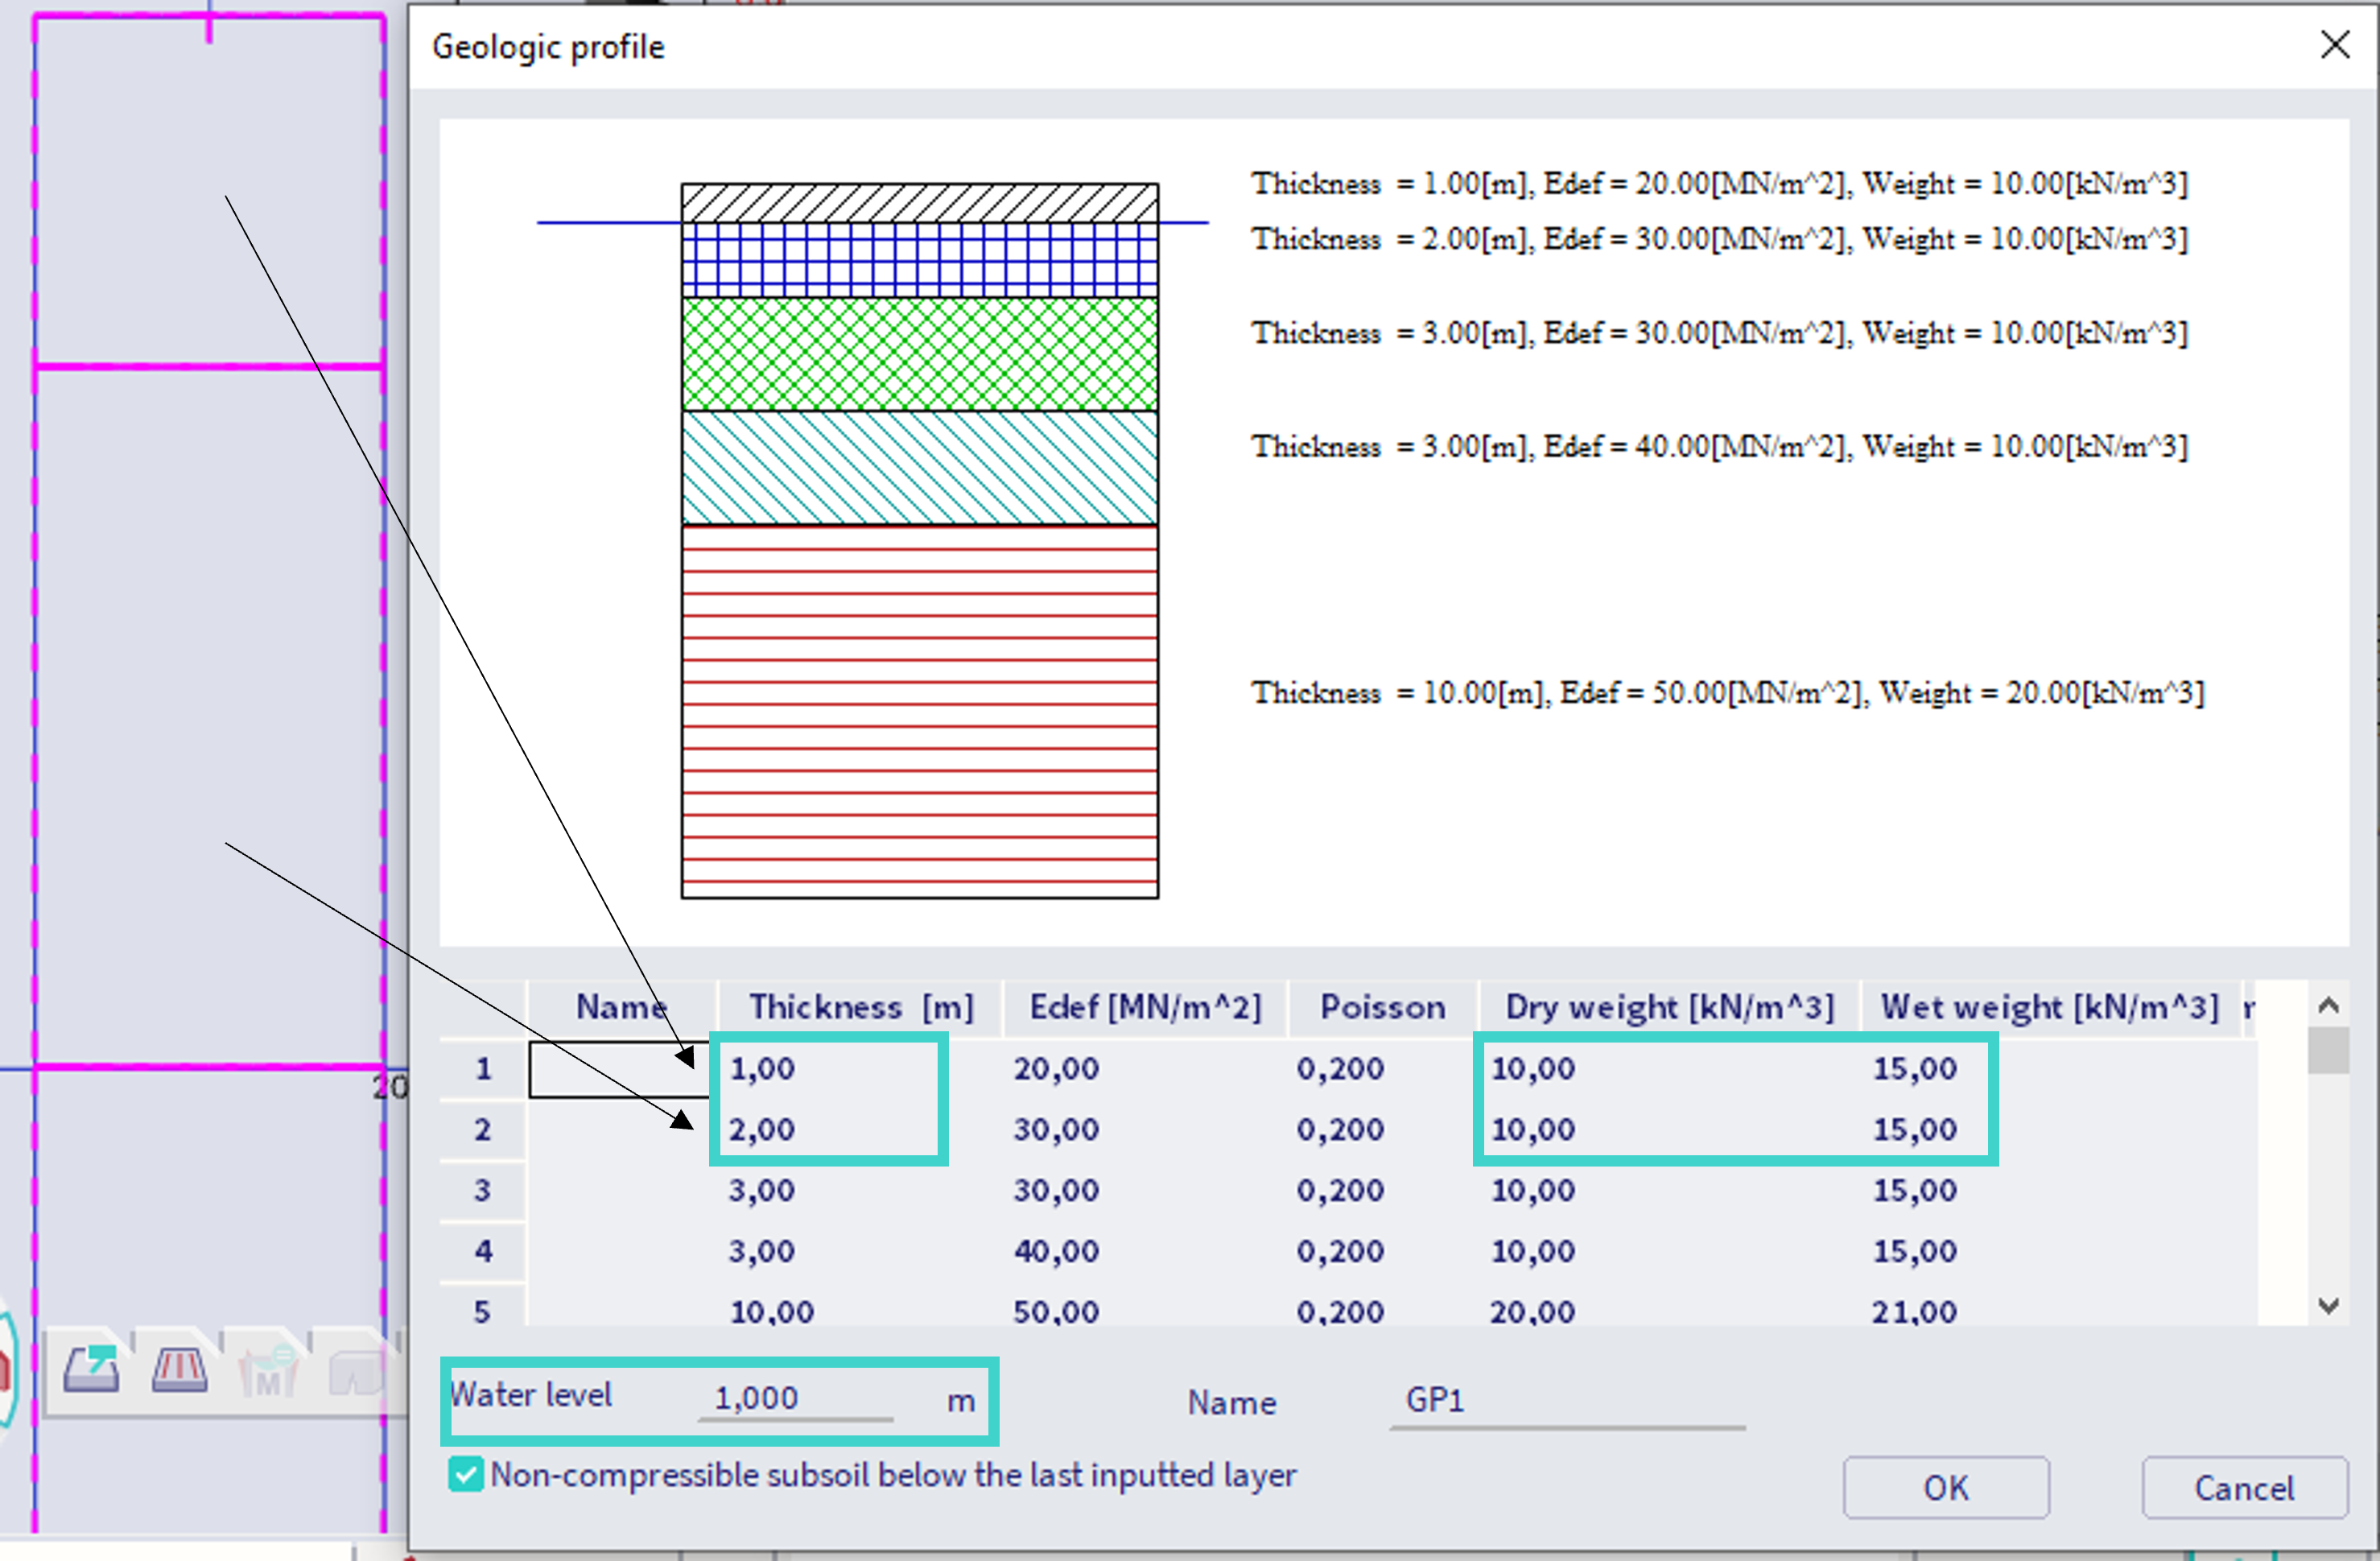Click the table scrollbar up arrow
Screen dimensions: 2380x1561
[2329, 1004]
